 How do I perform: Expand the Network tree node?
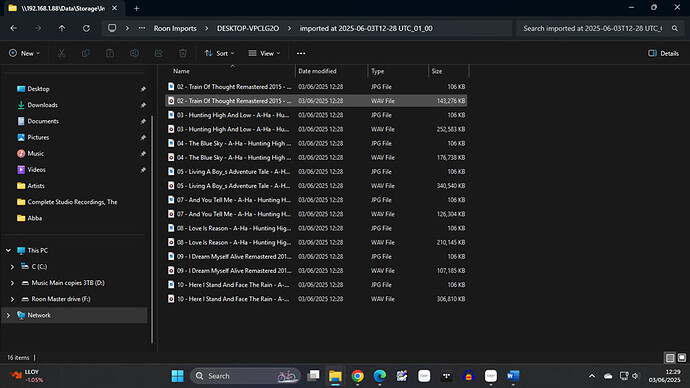point(8,315)
